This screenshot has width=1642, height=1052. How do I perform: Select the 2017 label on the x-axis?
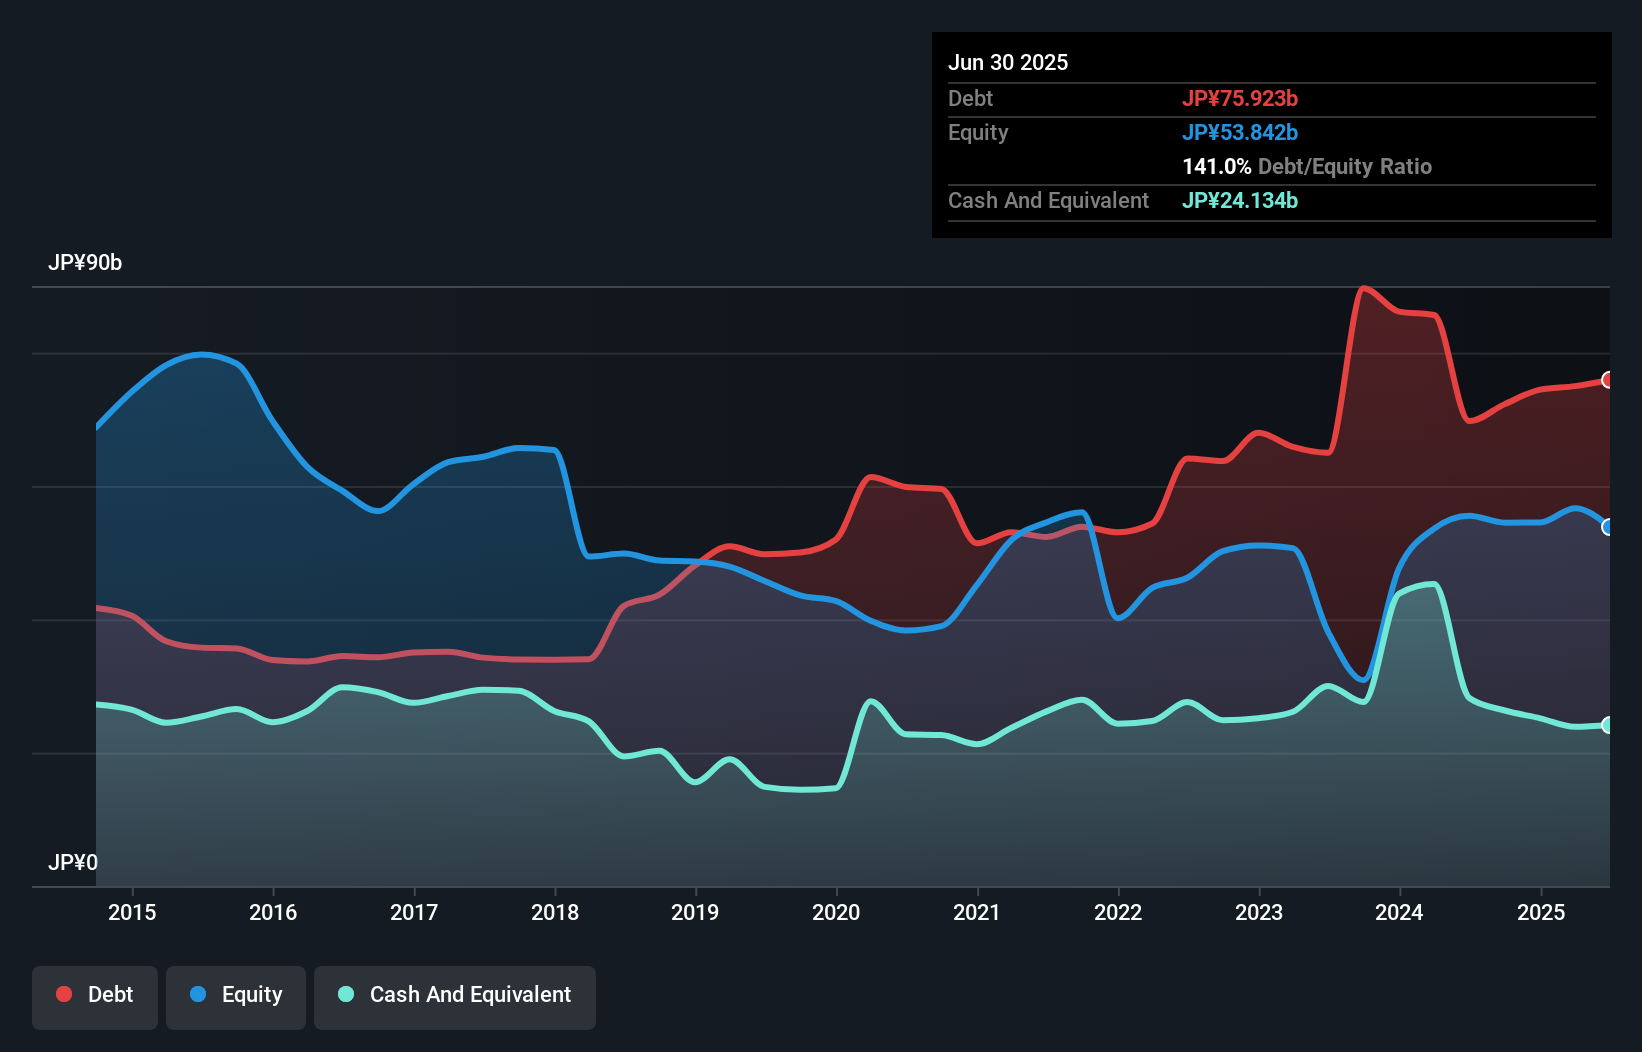point(414,912)
